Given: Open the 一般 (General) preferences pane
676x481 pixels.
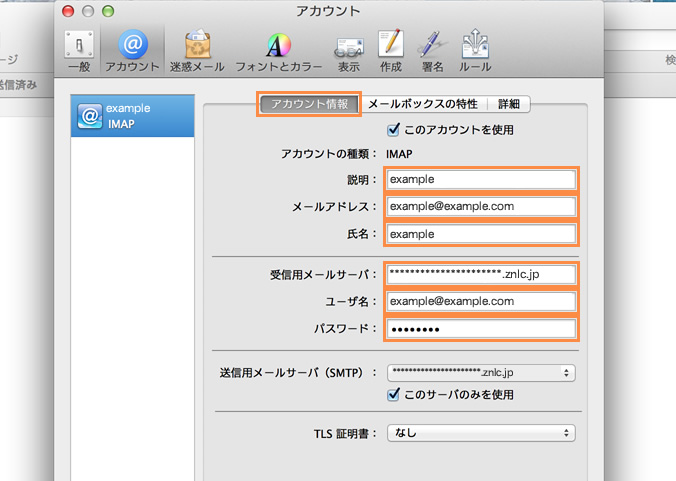Looking at the screenshot, I should 79,51.
